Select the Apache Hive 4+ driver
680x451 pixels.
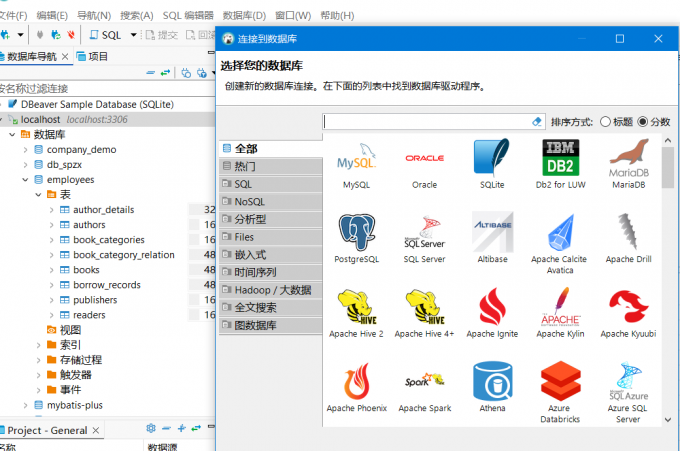pyautogui.click(x=424, y=314)
